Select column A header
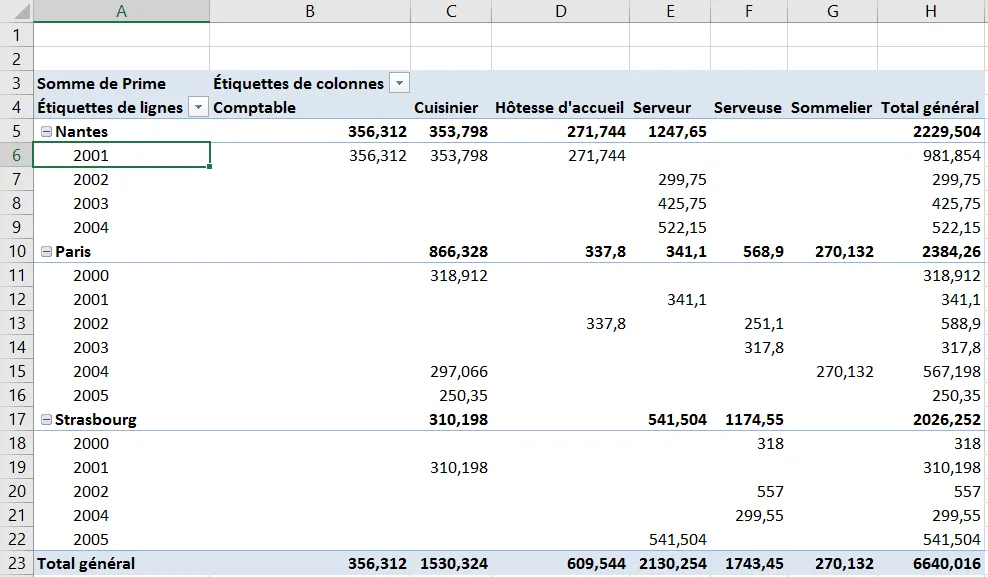Viewport: 988px width, 577px height. pos(122,11)
